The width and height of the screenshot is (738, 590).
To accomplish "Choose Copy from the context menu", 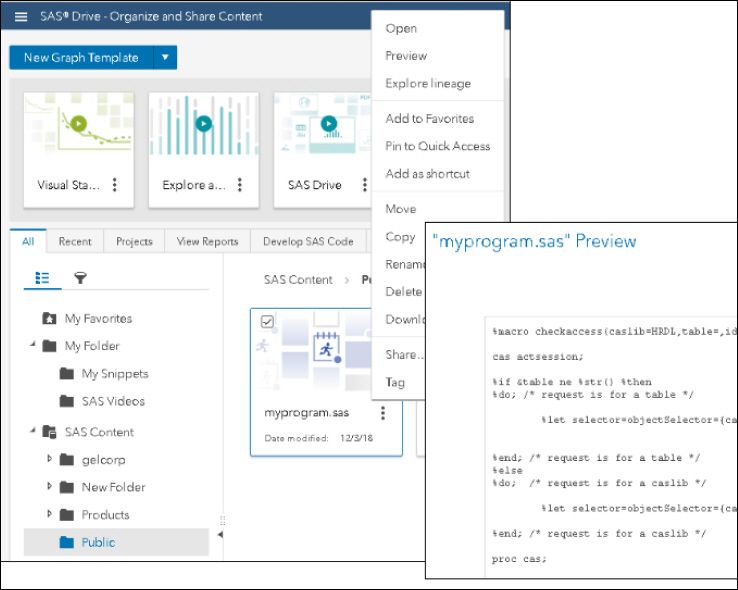I will coord(400,237).
